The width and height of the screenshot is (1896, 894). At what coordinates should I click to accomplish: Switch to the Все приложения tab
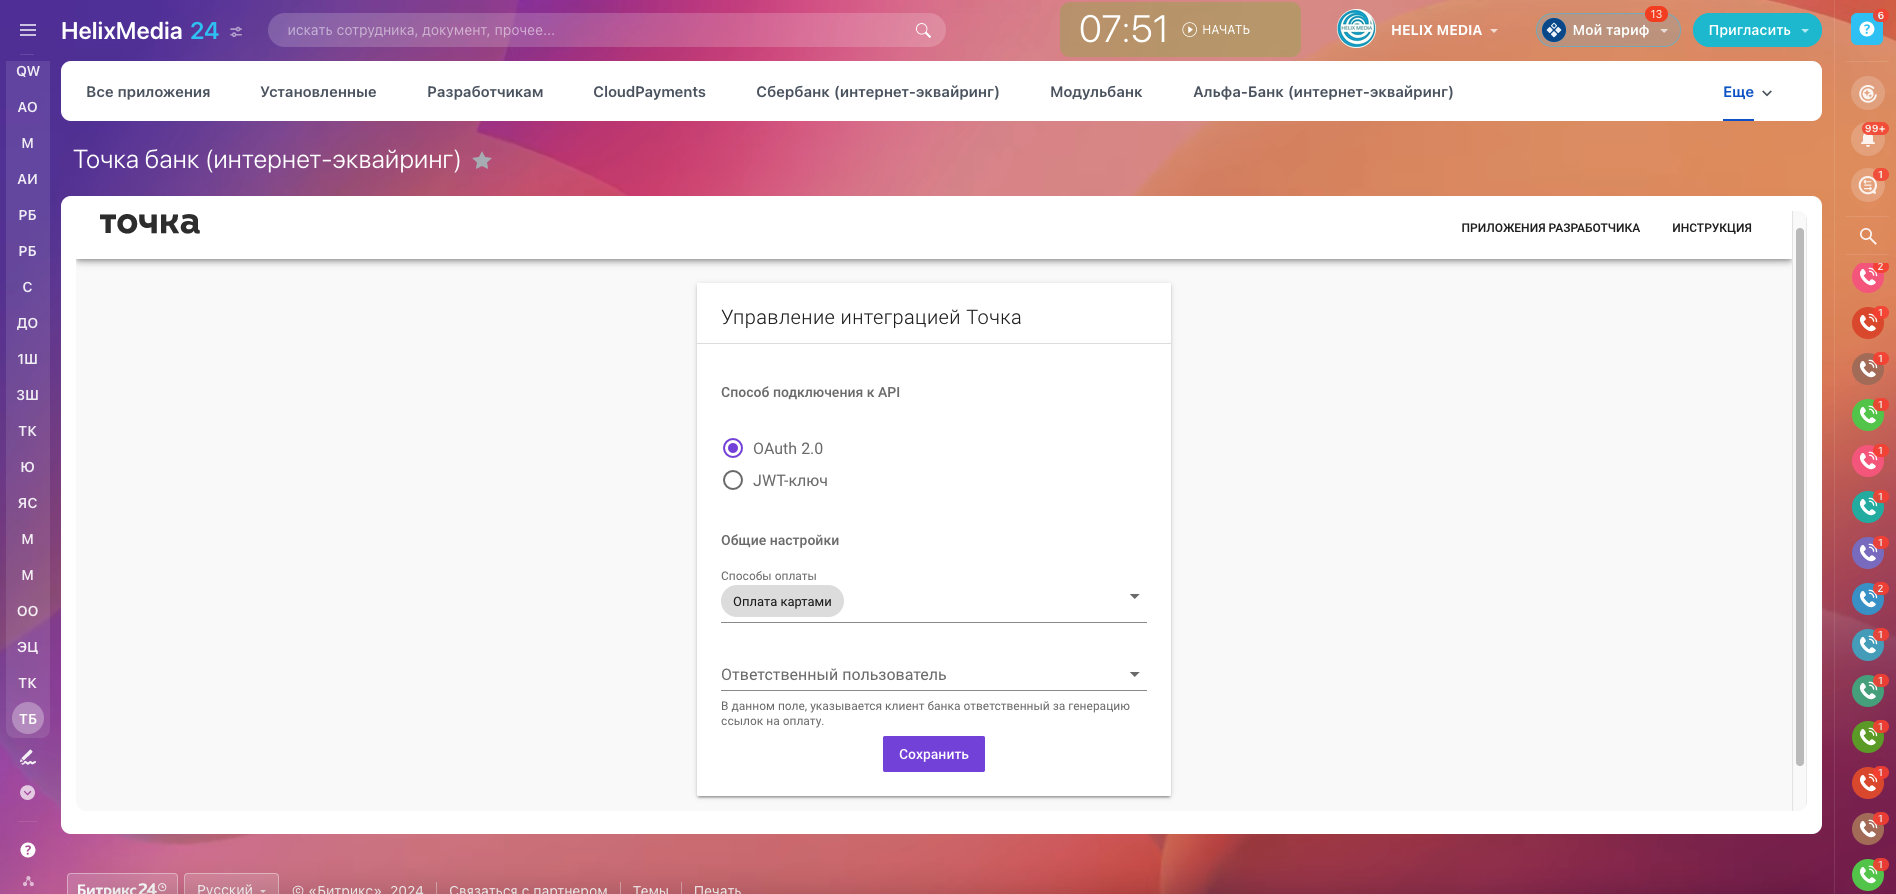(148, 92)
